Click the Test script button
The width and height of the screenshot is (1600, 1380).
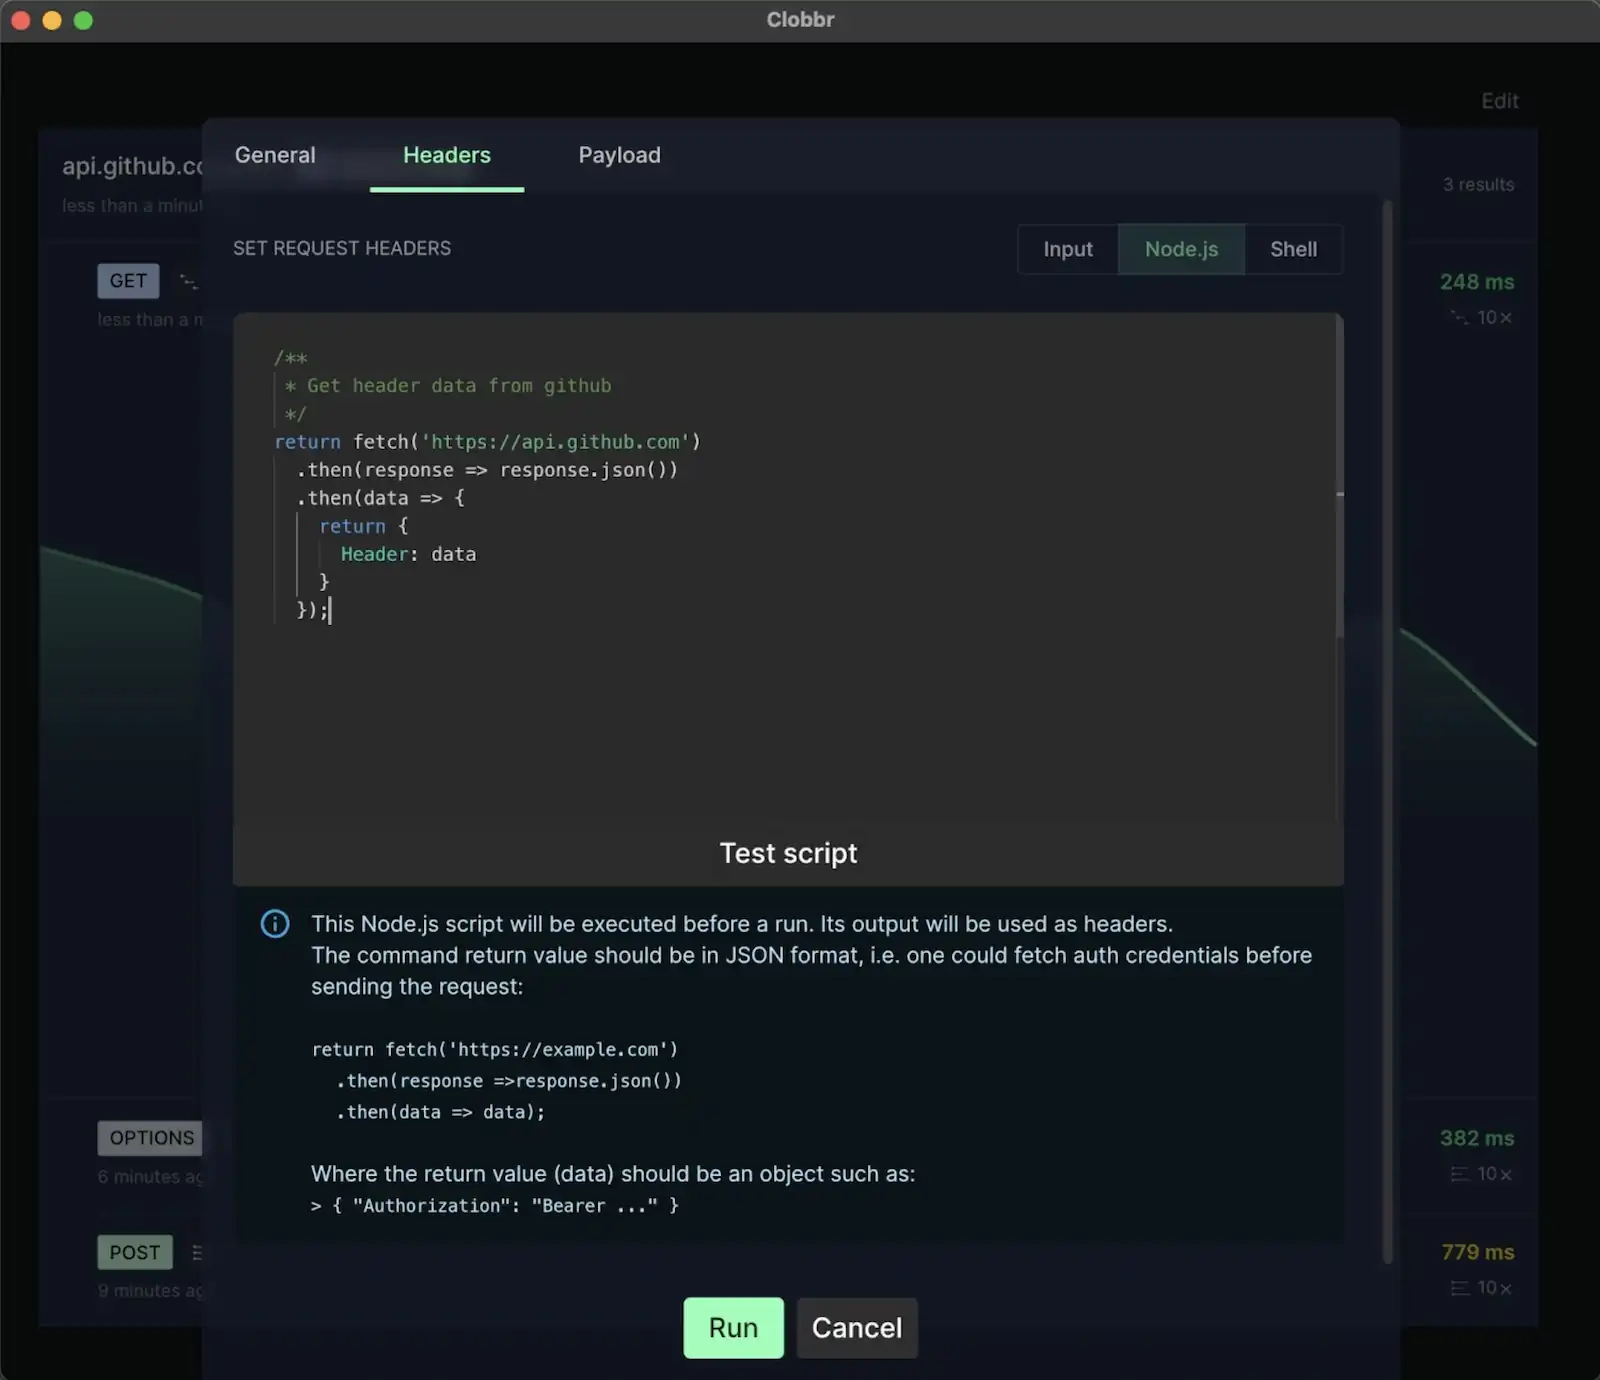[x=788, y=853]
